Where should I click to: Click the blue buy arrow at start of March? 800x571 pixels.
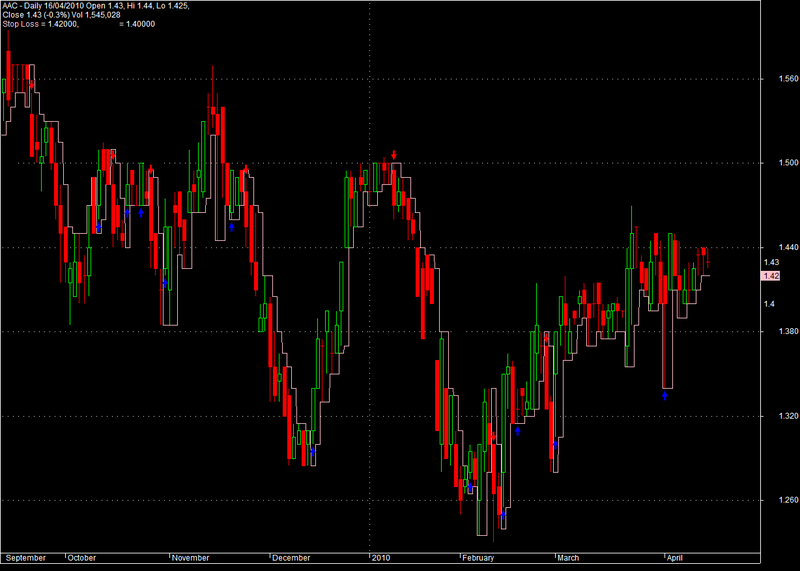pyautogui.click(x=556, y=444)
